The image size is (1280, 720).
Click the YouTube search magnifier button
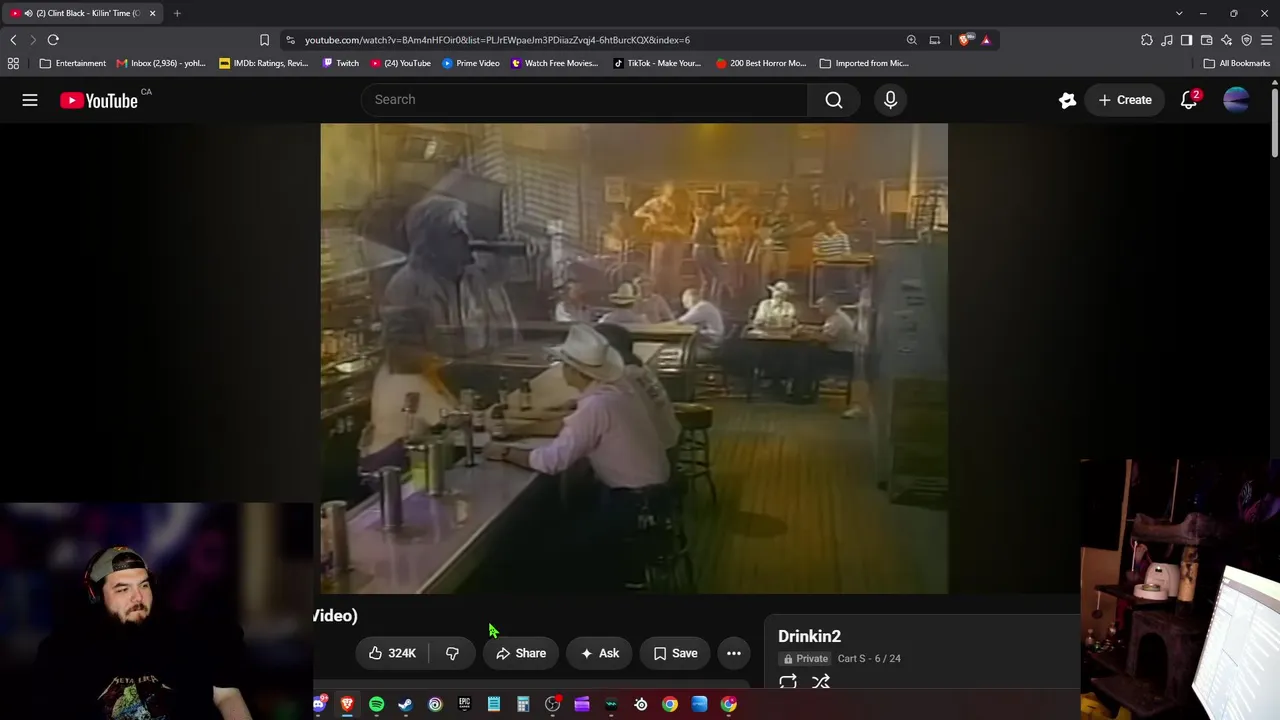pyautogui.click(x=834, y=100)
